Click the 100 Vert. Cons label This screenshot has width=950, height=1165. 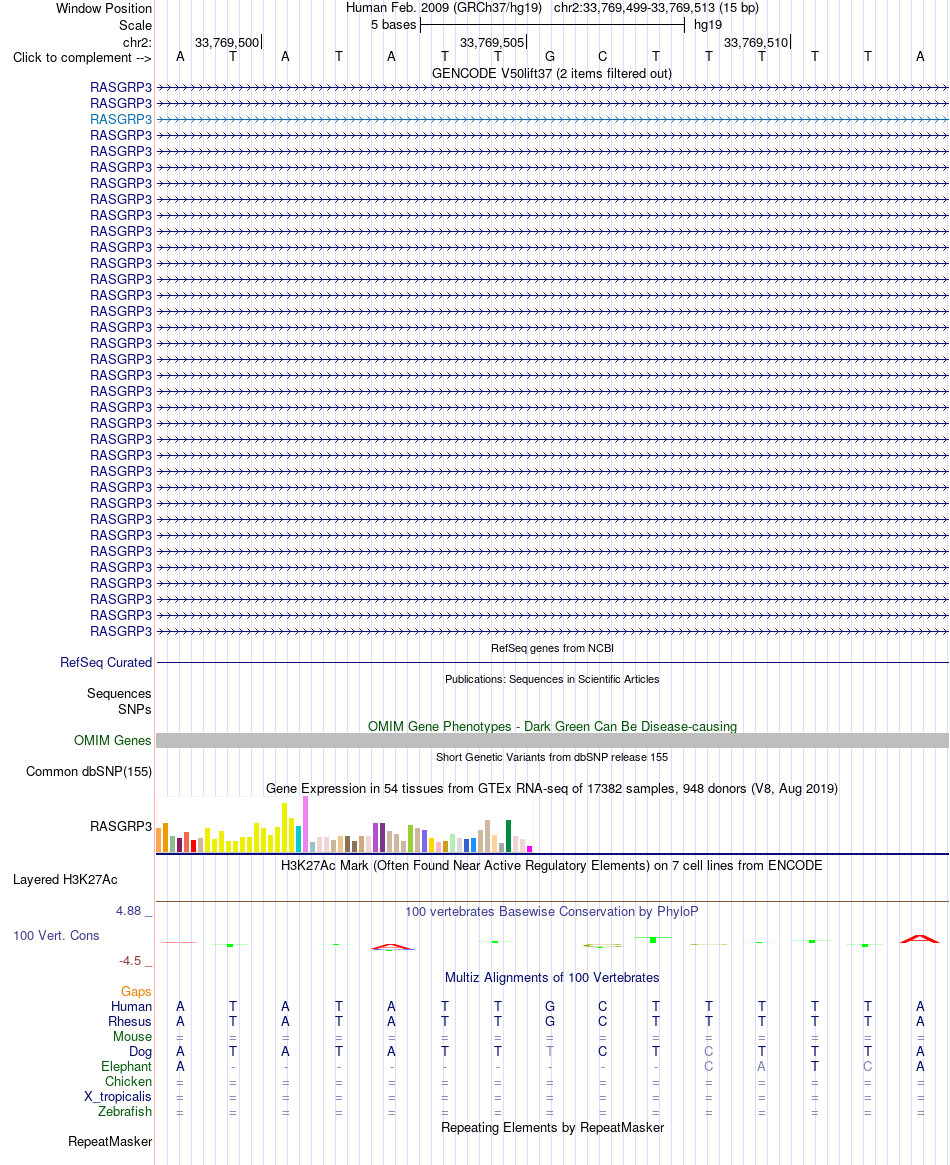tap(56, 936)
